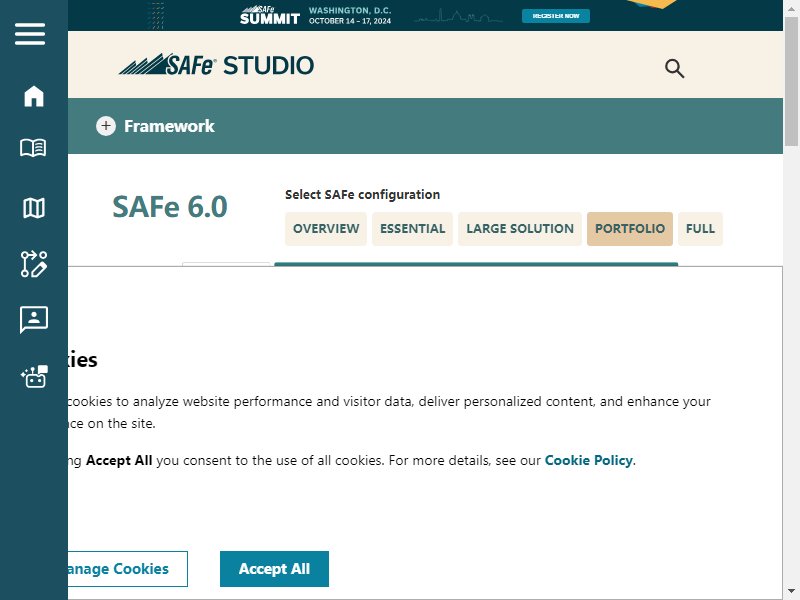Click the SAFe Studio logo
800x600 pixels.
(x=216, y=65)
